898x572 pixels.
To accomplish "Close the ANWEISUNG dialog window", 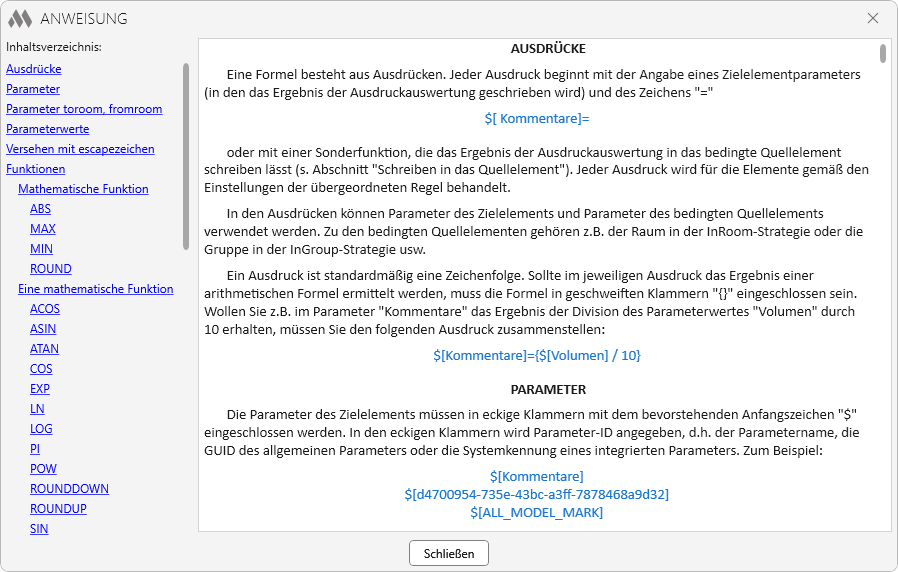I will point(872,18).
